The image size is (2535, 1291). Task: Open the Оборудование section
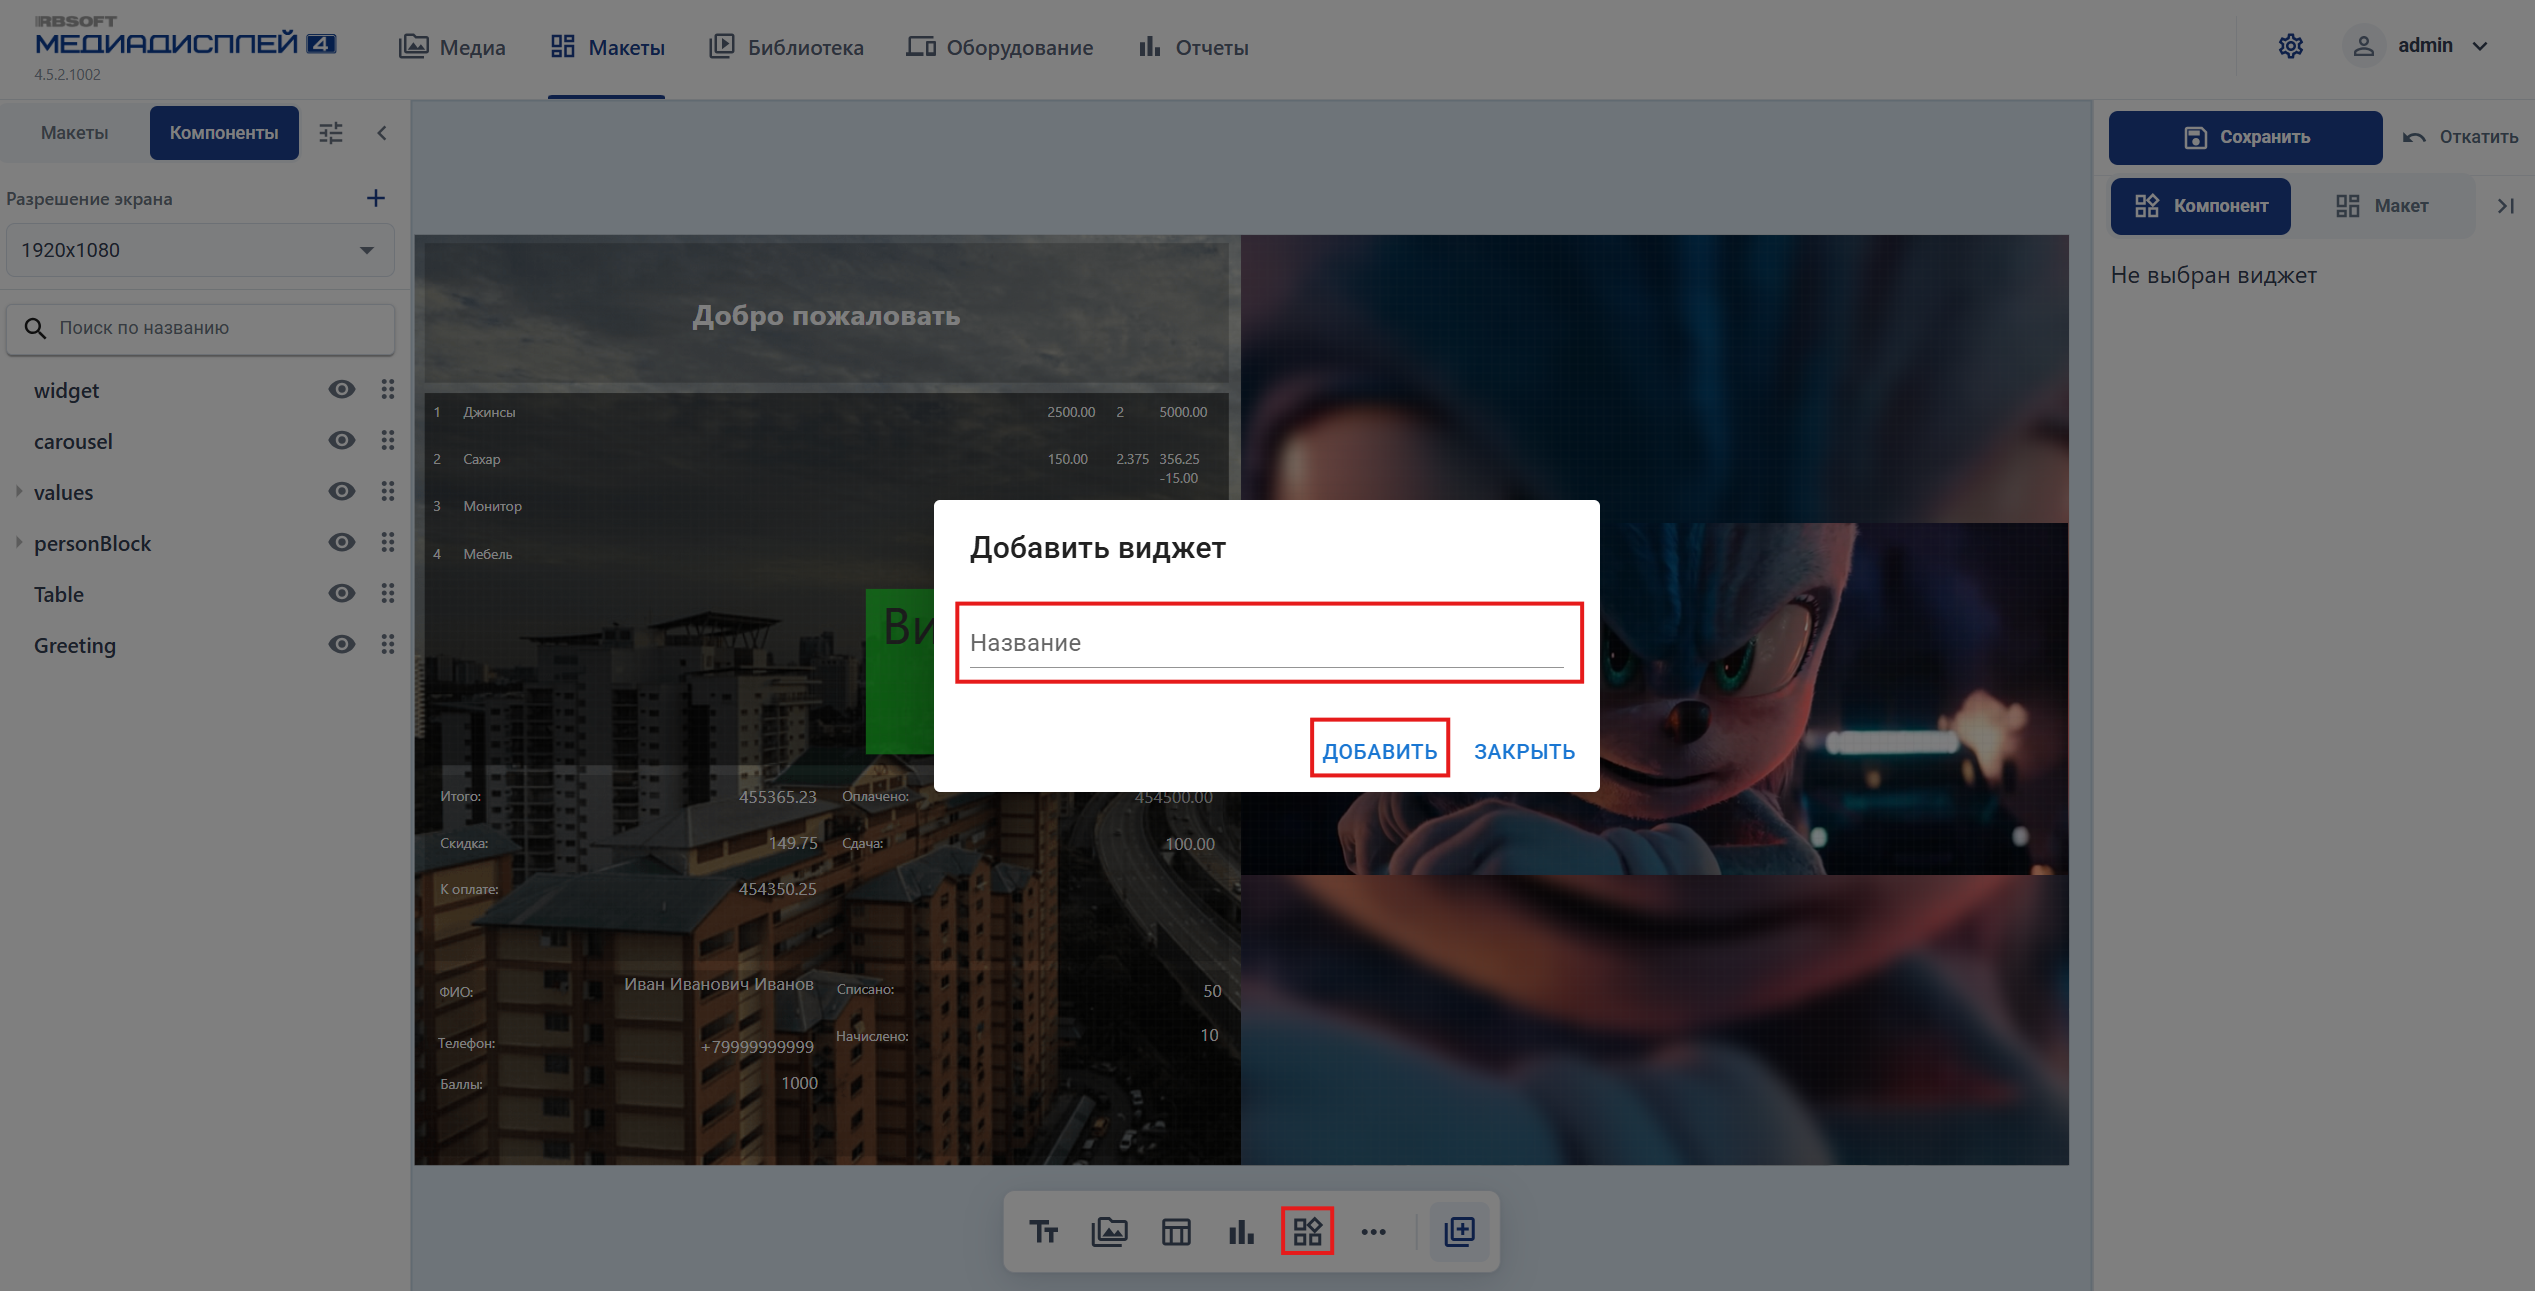[1000, 47]
